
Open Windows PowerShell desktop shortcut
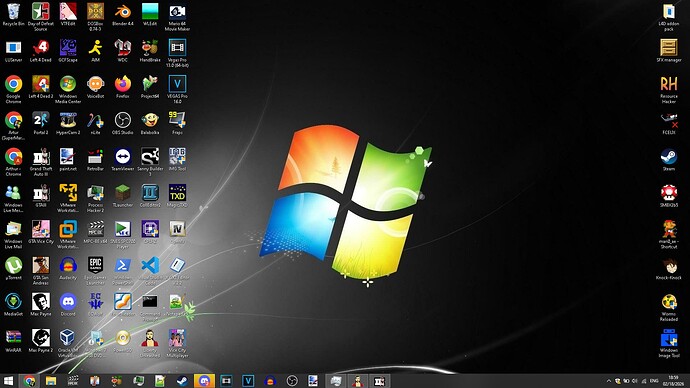coord(123,271)
